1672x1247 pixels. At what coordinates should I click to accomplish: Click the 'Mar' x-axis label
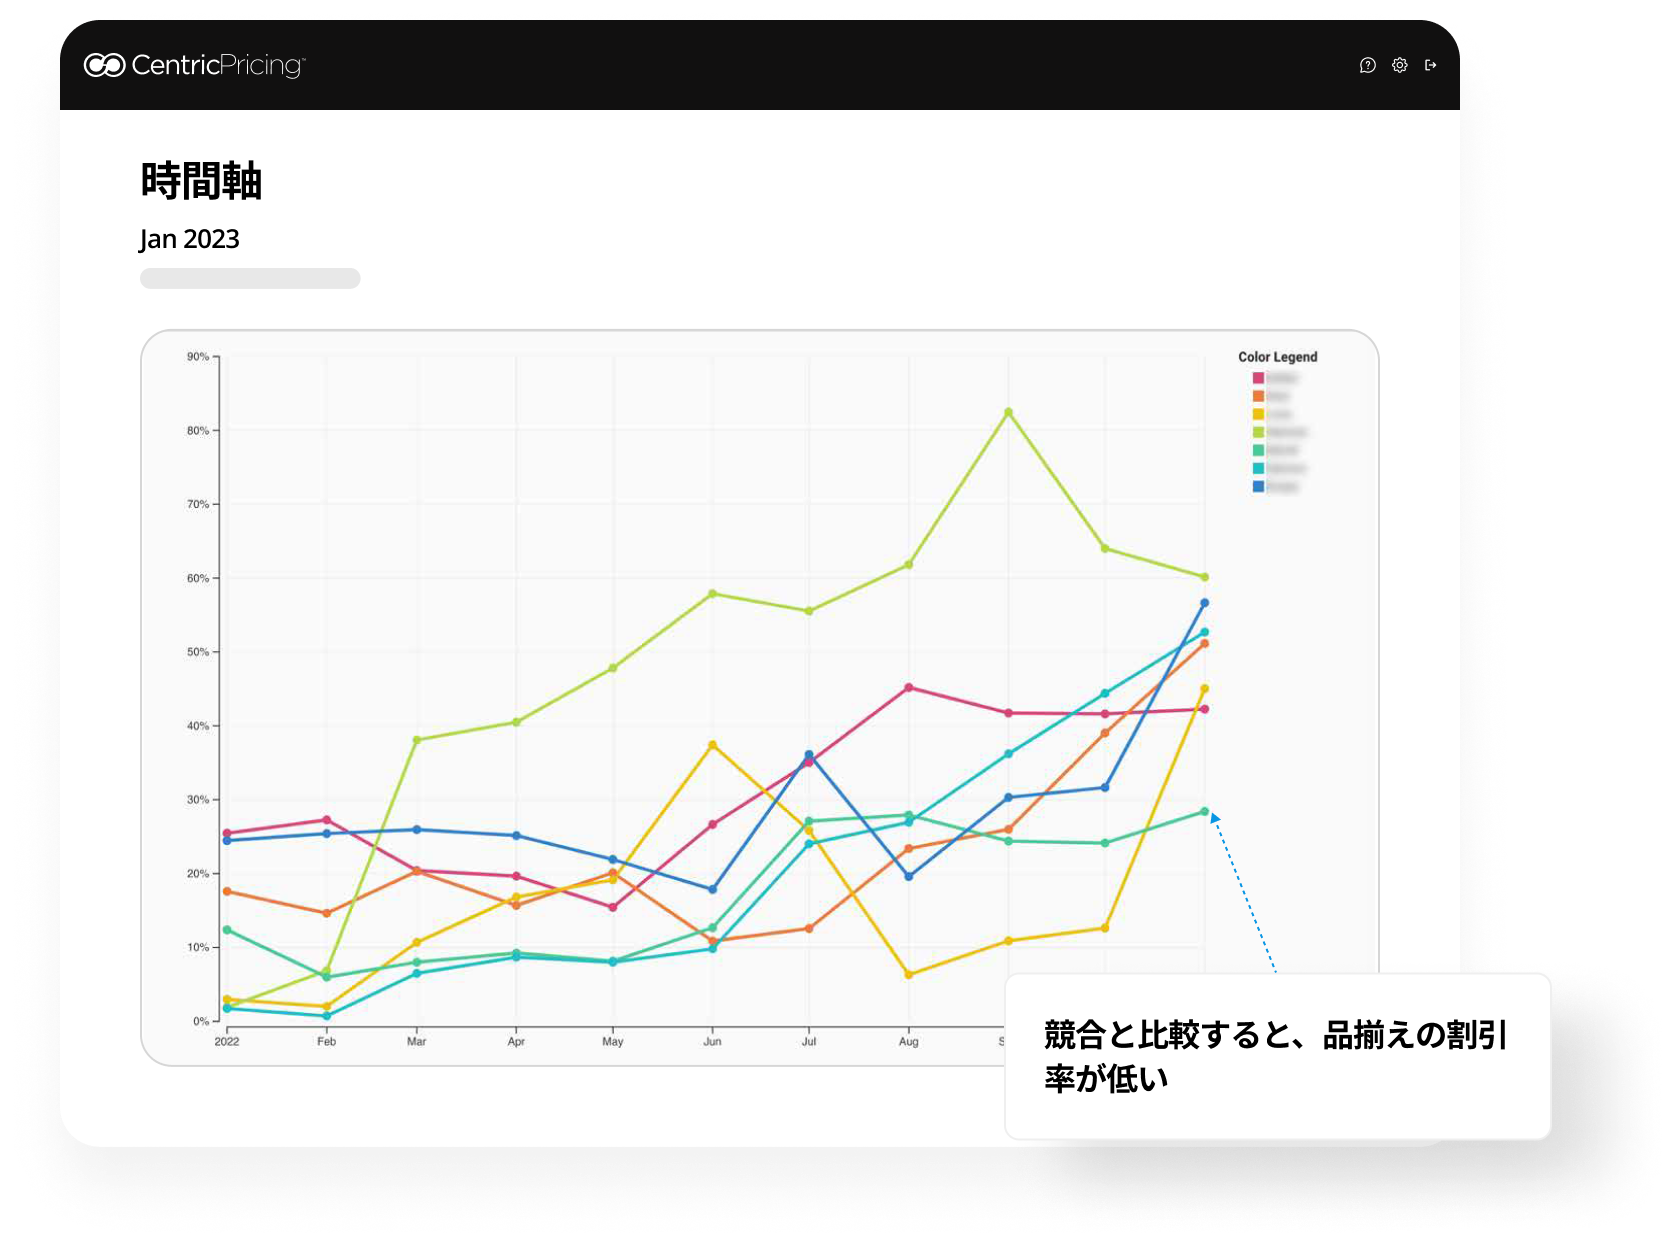tap(417, 1042)
